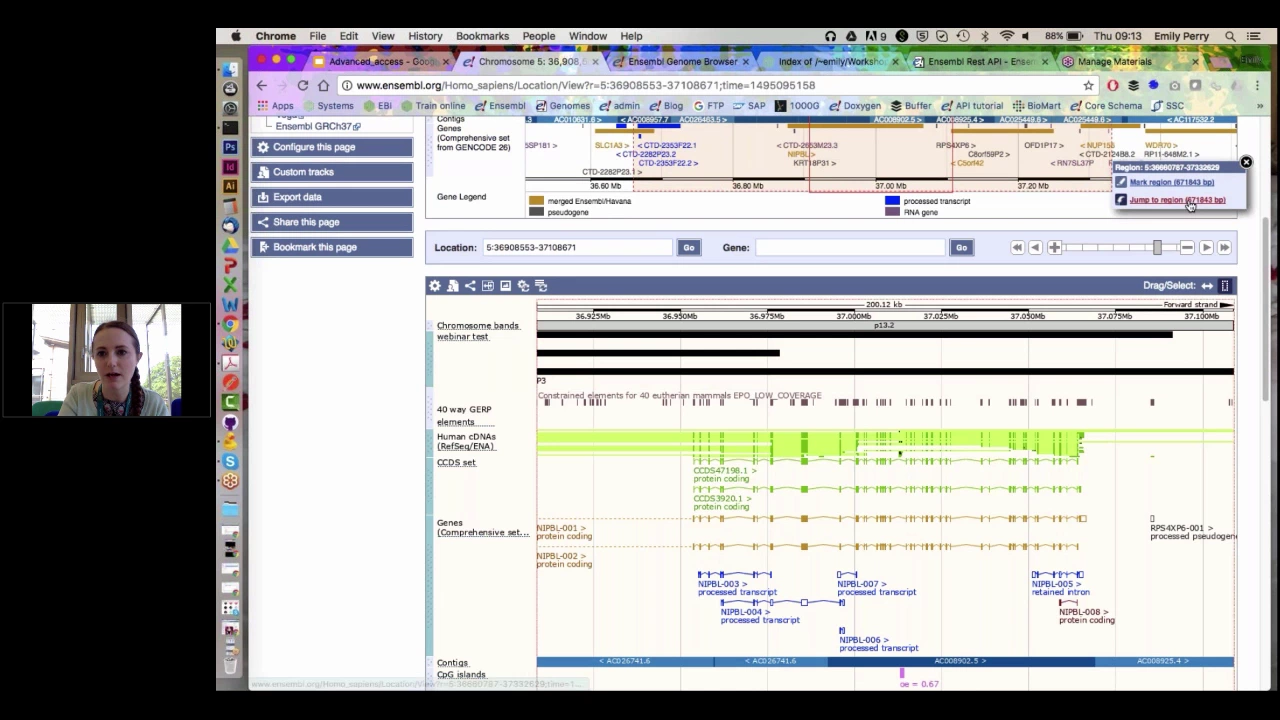Open the Core Schema bookmark

[1105, 106]
